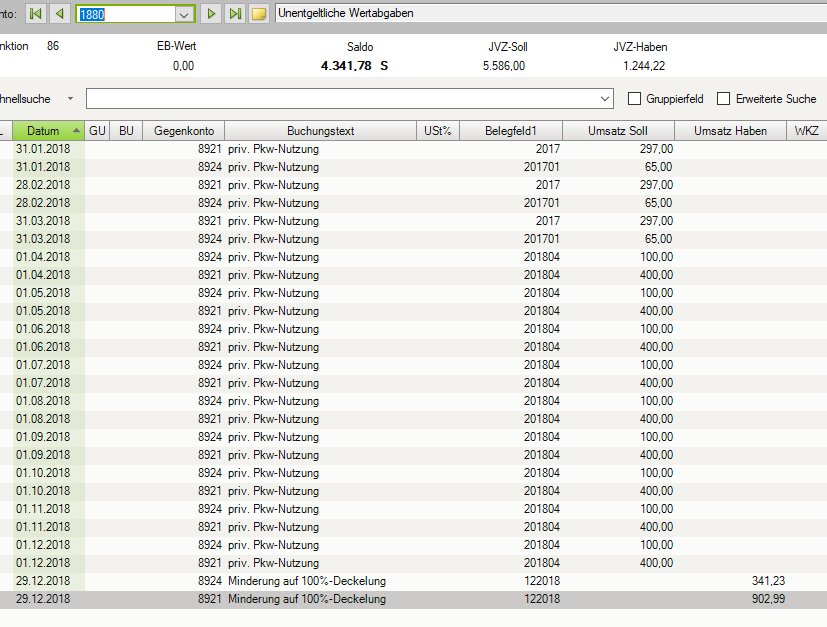
Task: Select Belegfeld 201701 in 31.01.2018 row
Action: coord(541,167)
